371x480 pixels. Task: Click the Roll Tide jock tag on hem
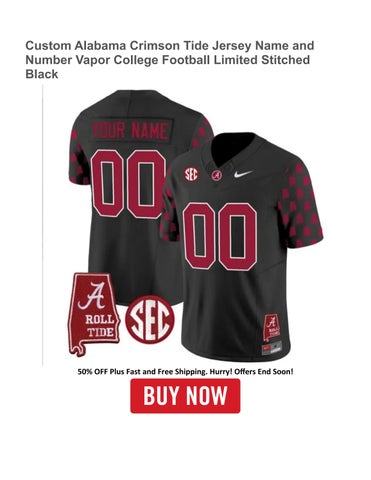click(x=273, y=328)
